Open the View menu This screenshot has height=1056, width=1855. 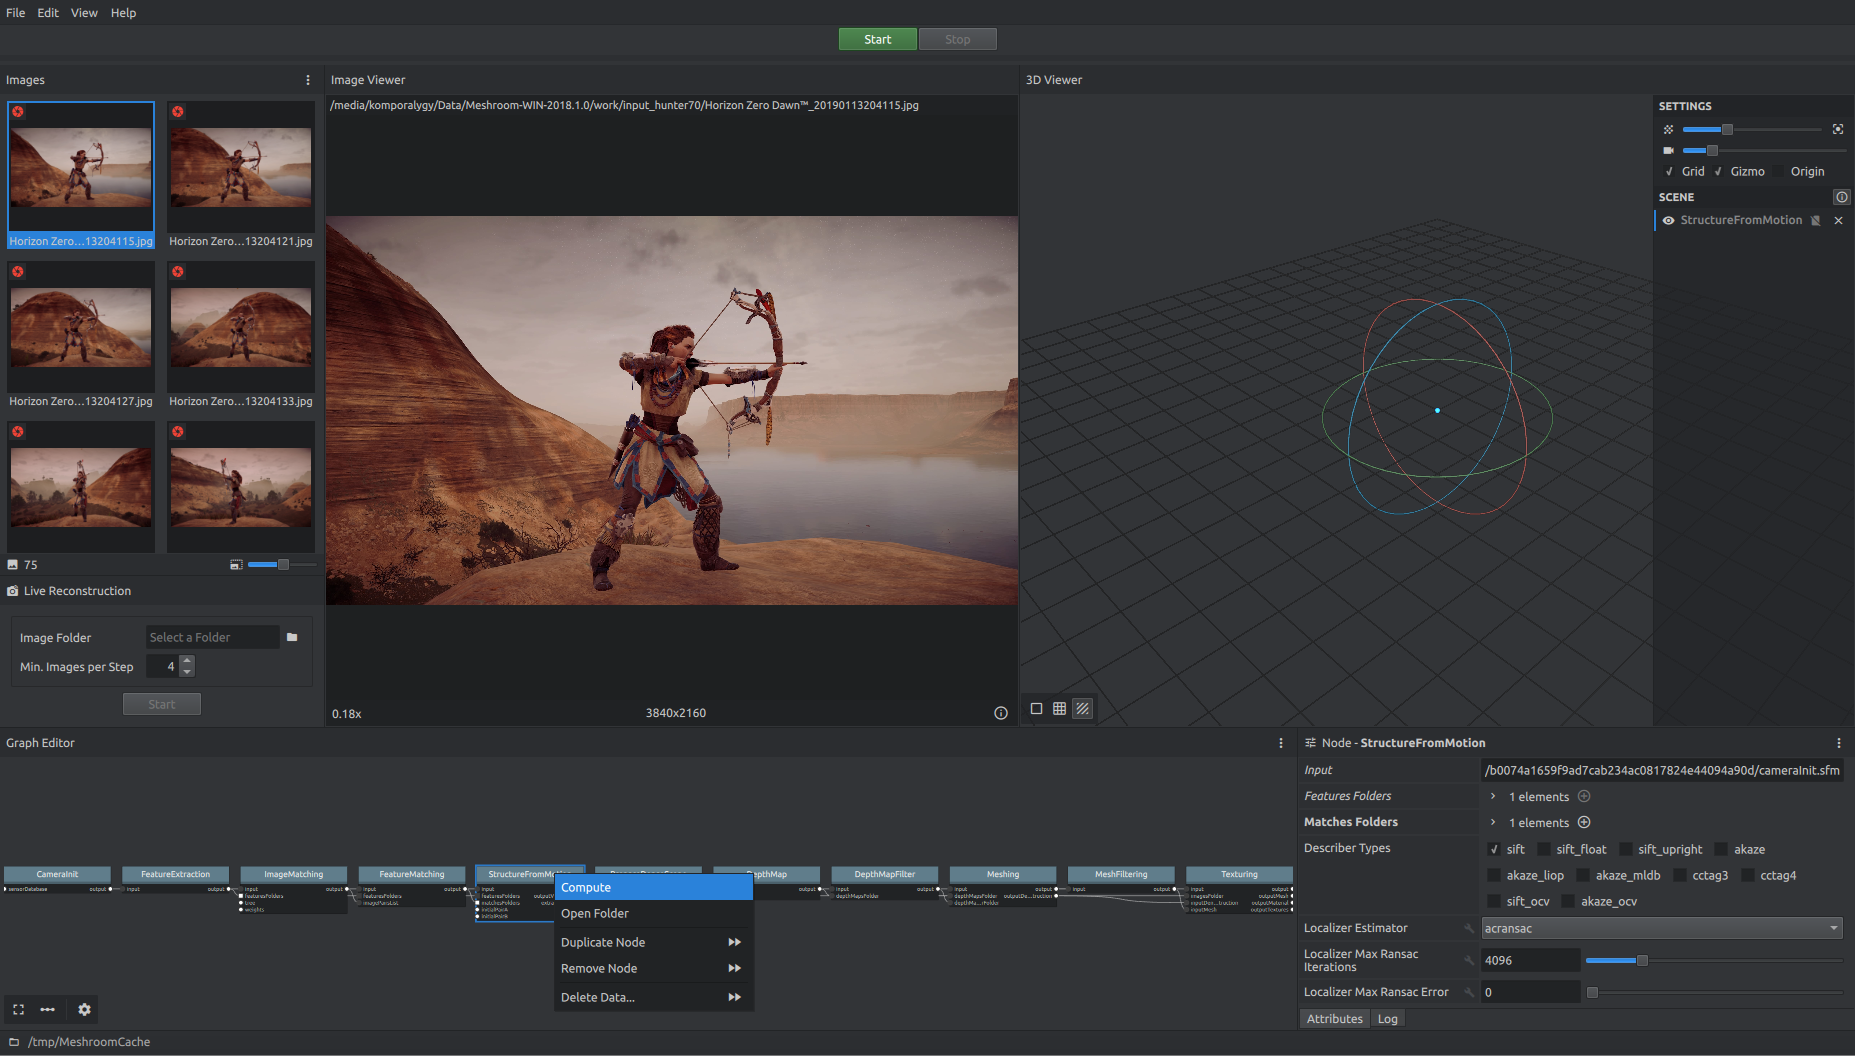coord(84,13)
